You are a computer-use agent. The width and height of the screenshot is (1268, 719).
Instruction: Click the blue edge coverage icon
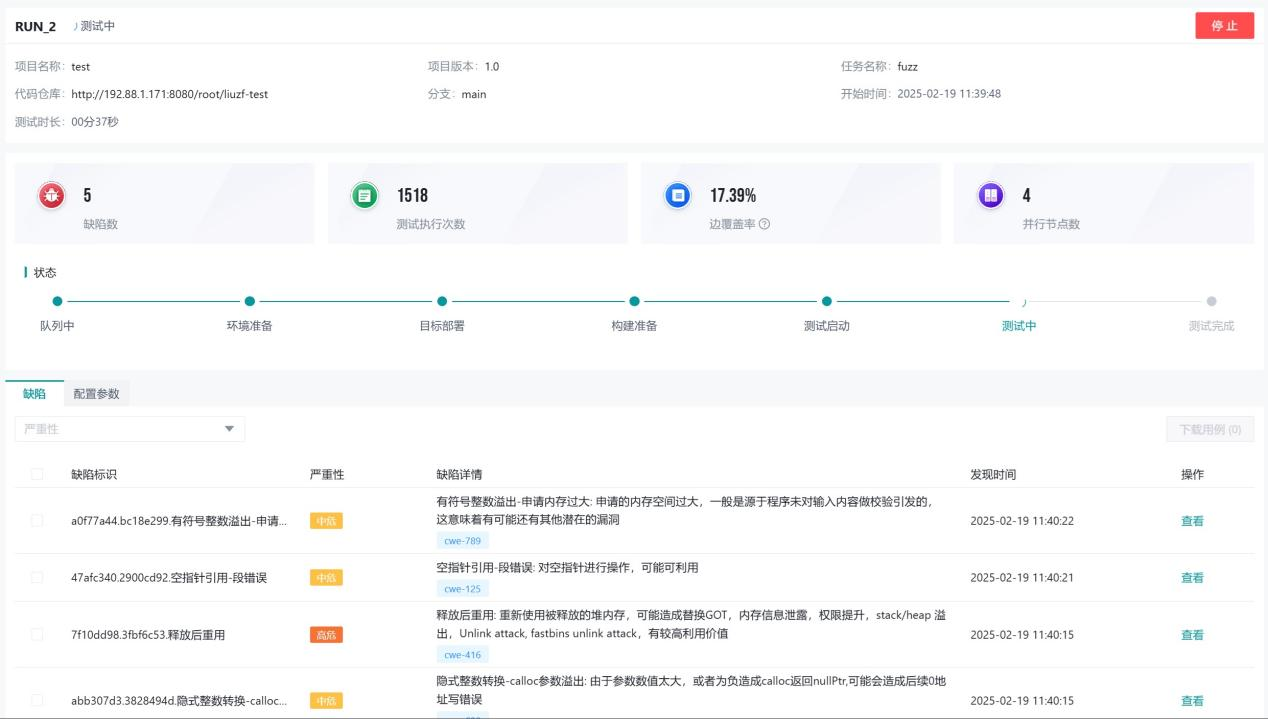(678, 196)
